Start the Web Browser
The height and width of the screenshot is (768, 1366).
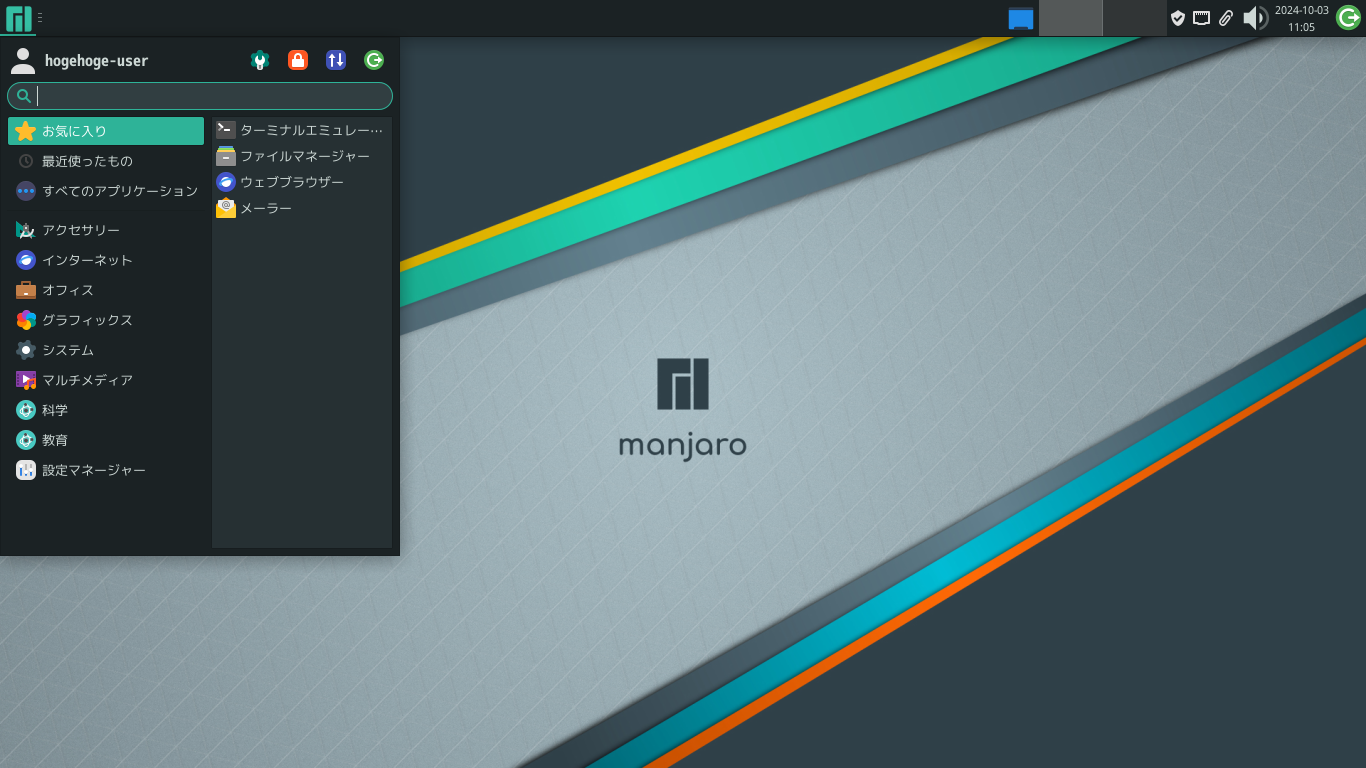[x=290, y=182]
